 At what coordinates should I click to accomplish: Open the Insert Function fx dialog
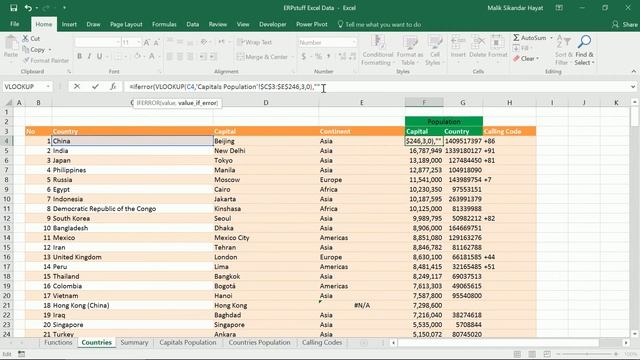(x=113, y=87)
